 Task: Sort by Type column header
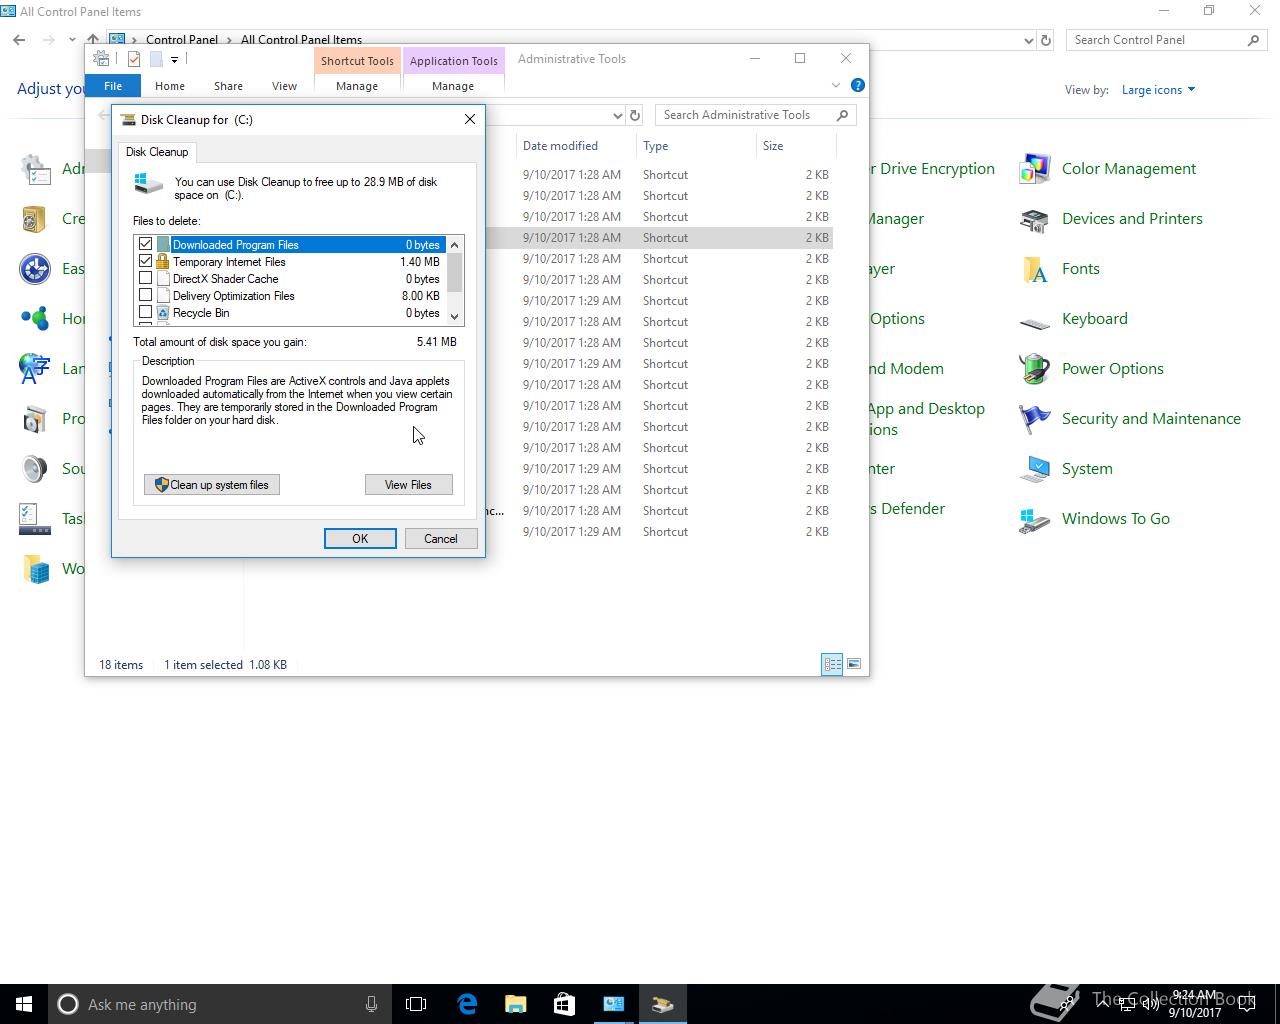696,146
